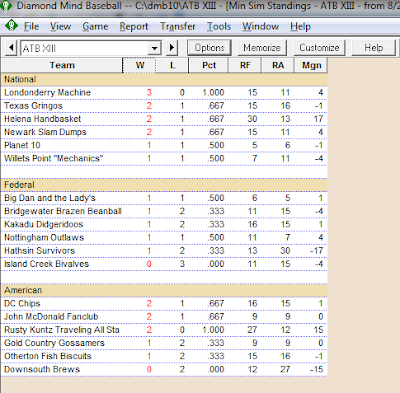Select the Island Creek Bivalves team row
This screenshot has height=393, width=400.
pyautogui.click(x=164, y=264)
